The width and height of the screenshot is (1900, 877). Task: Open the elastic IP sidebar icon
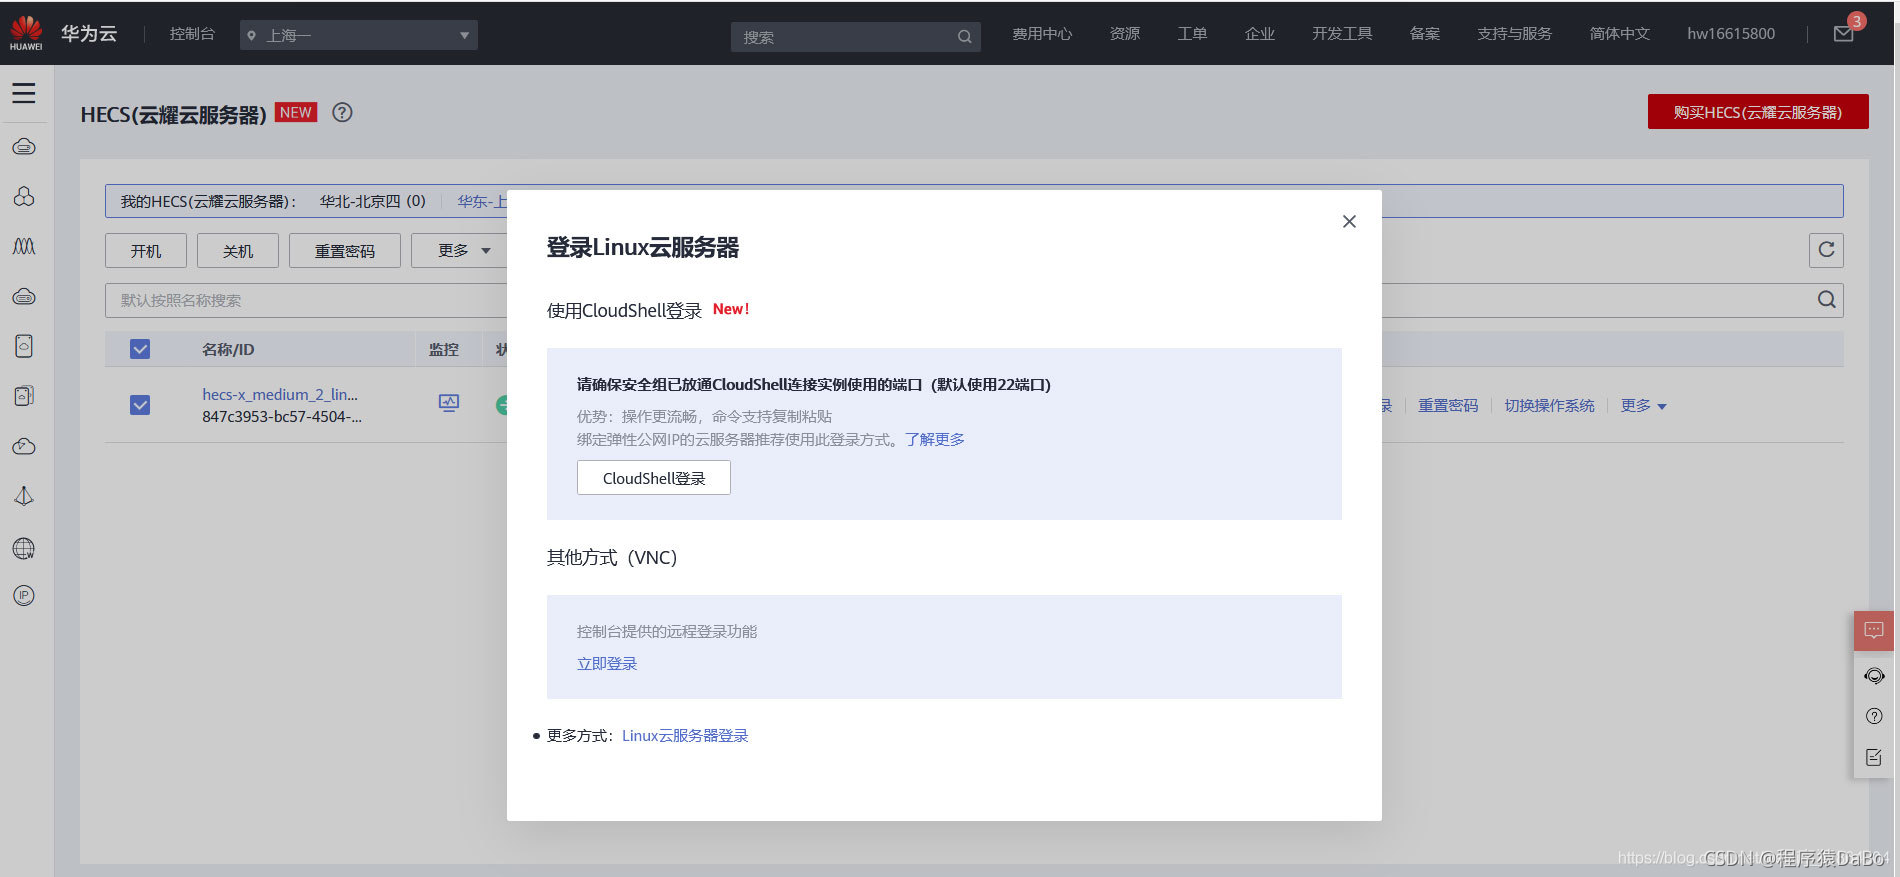point(24,596)
